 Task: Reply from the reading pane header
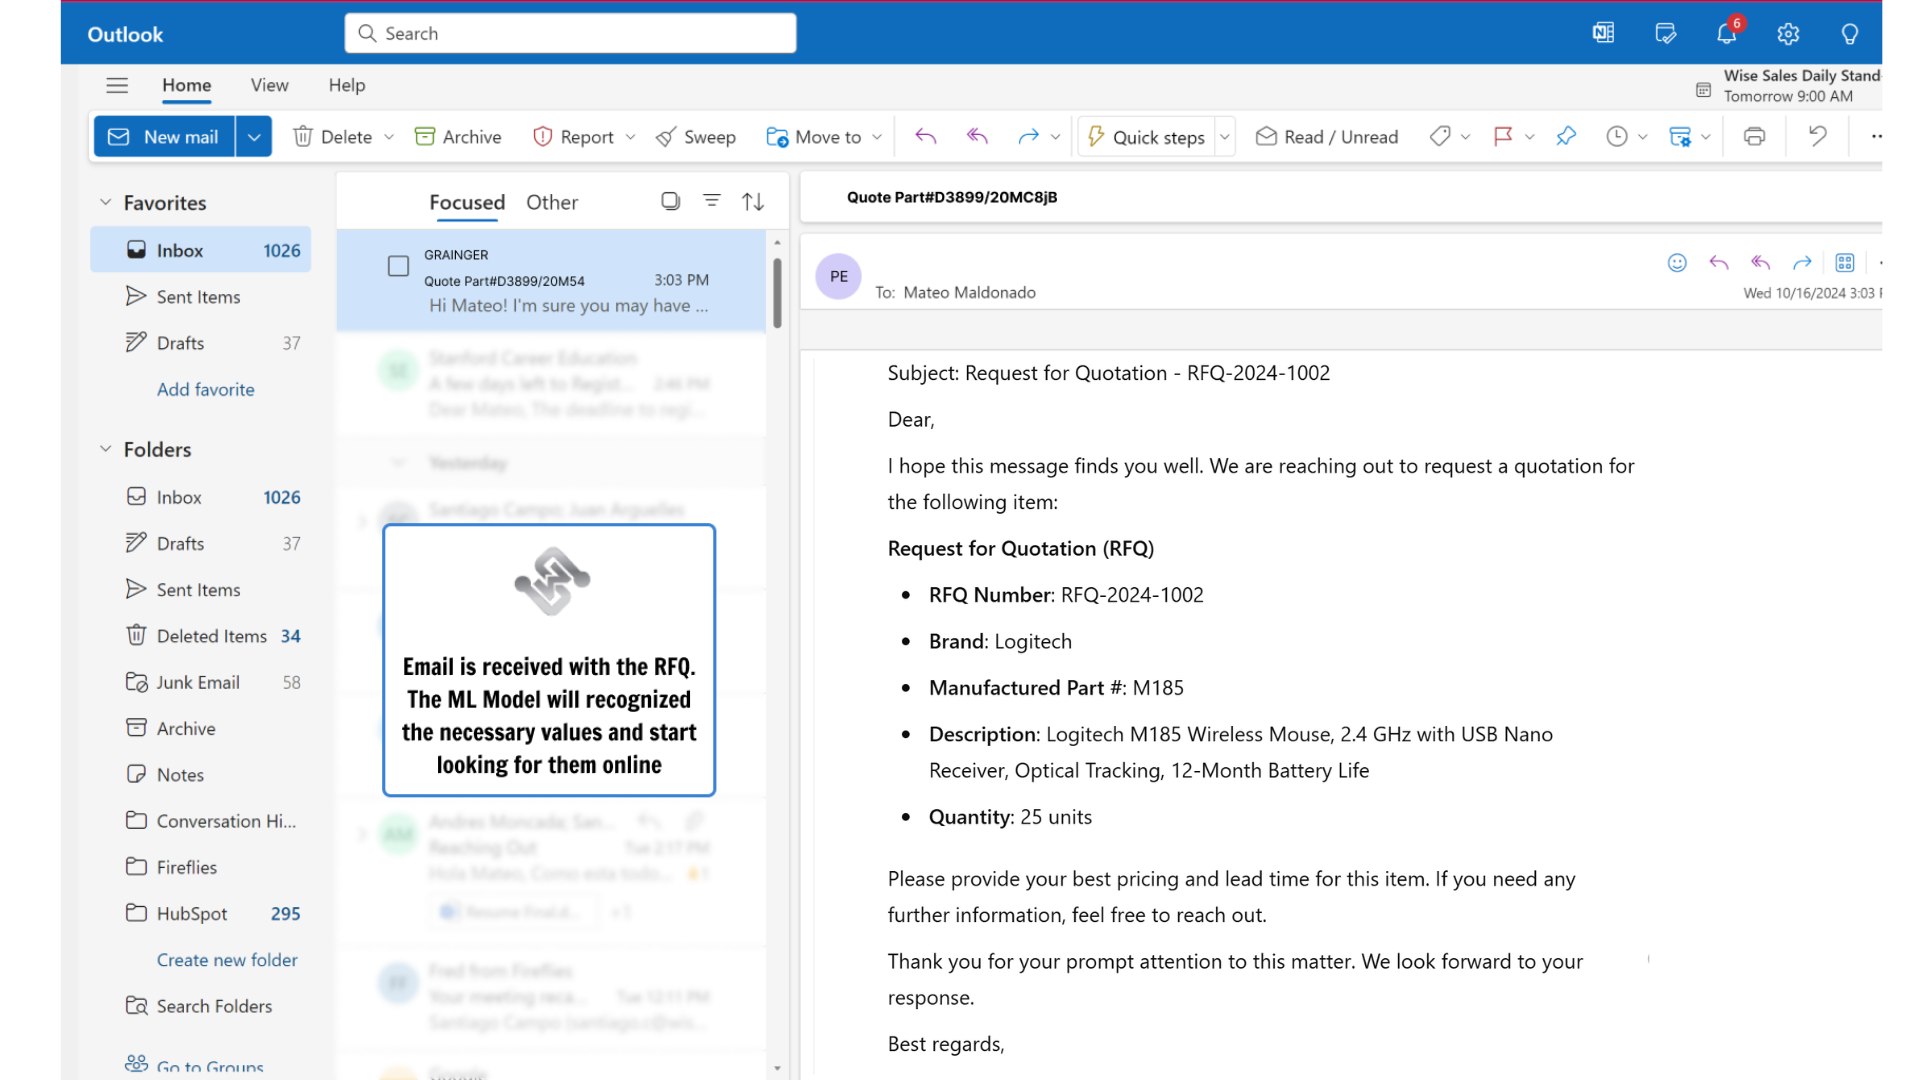click(1719, 263)
